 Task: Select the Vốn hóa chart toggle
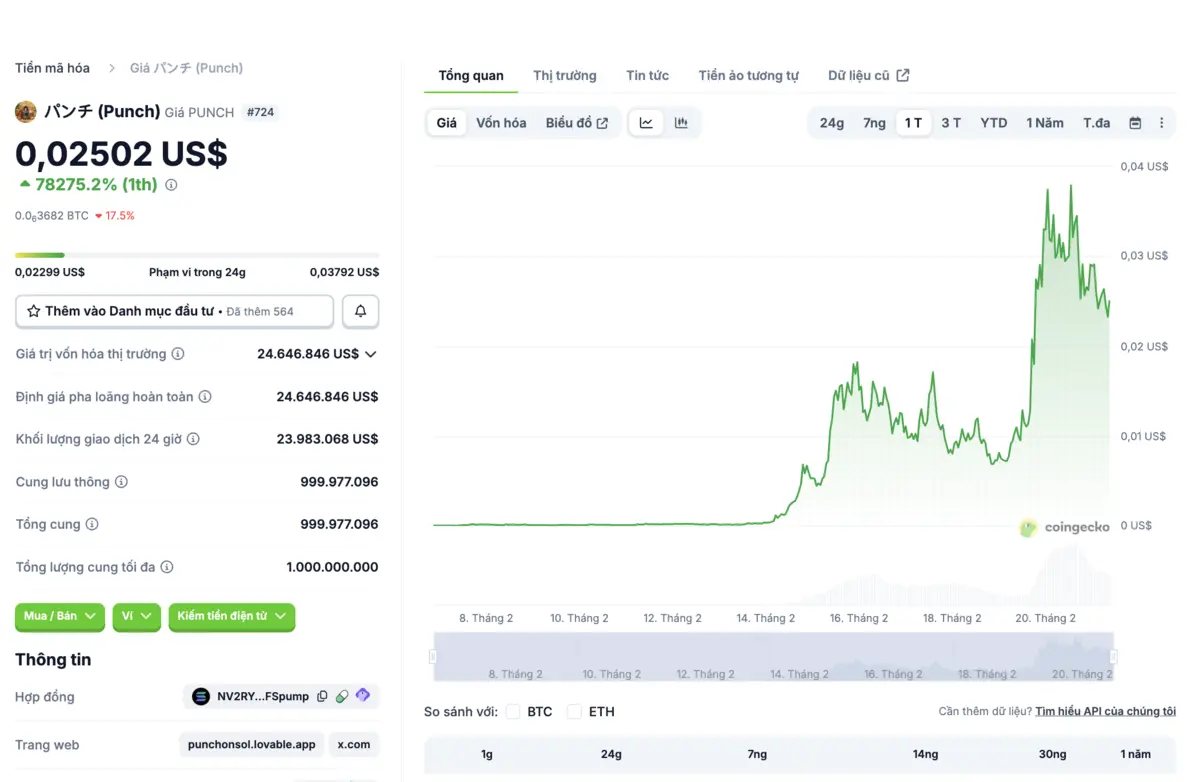501,123
